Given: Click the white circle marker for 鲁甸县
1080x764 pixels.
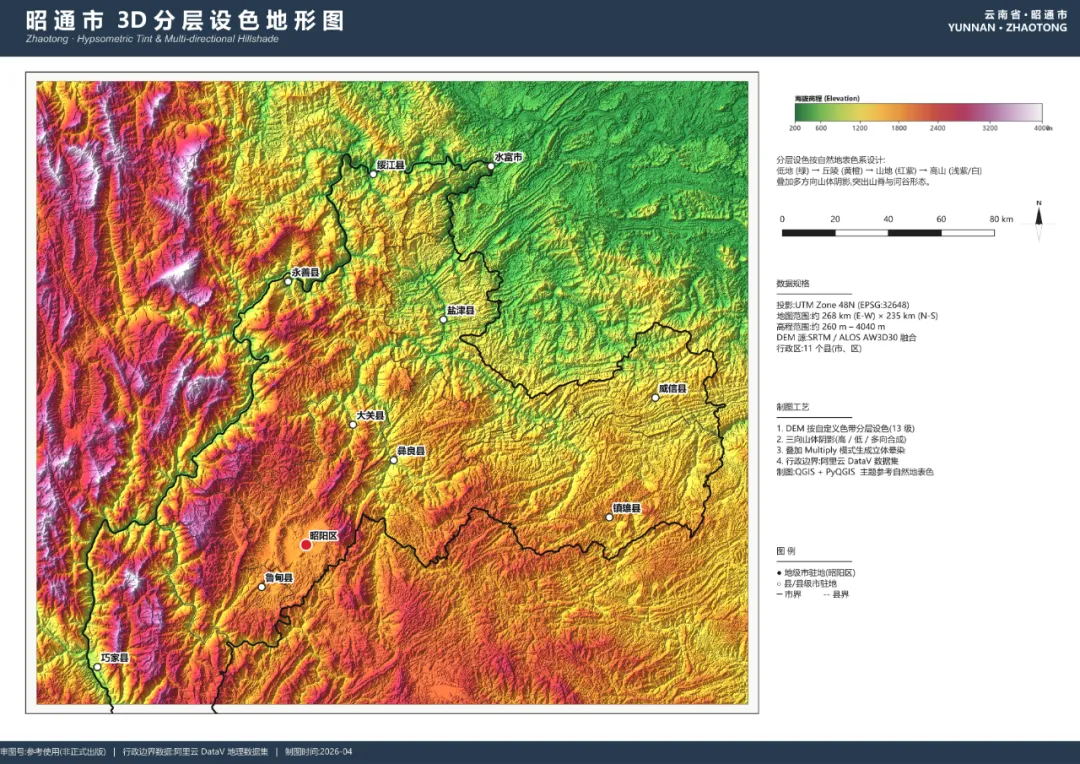Looking at the screenshot, I should click(x=262, y=587).
